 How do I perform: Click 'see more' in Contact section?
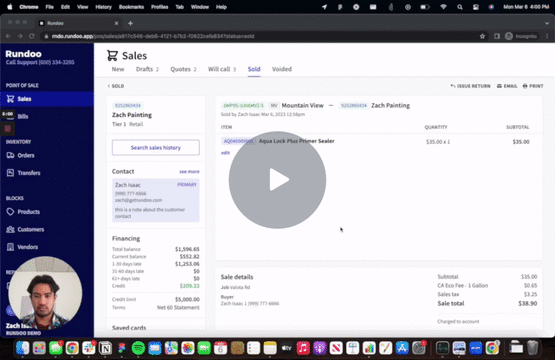pos(189,172)
